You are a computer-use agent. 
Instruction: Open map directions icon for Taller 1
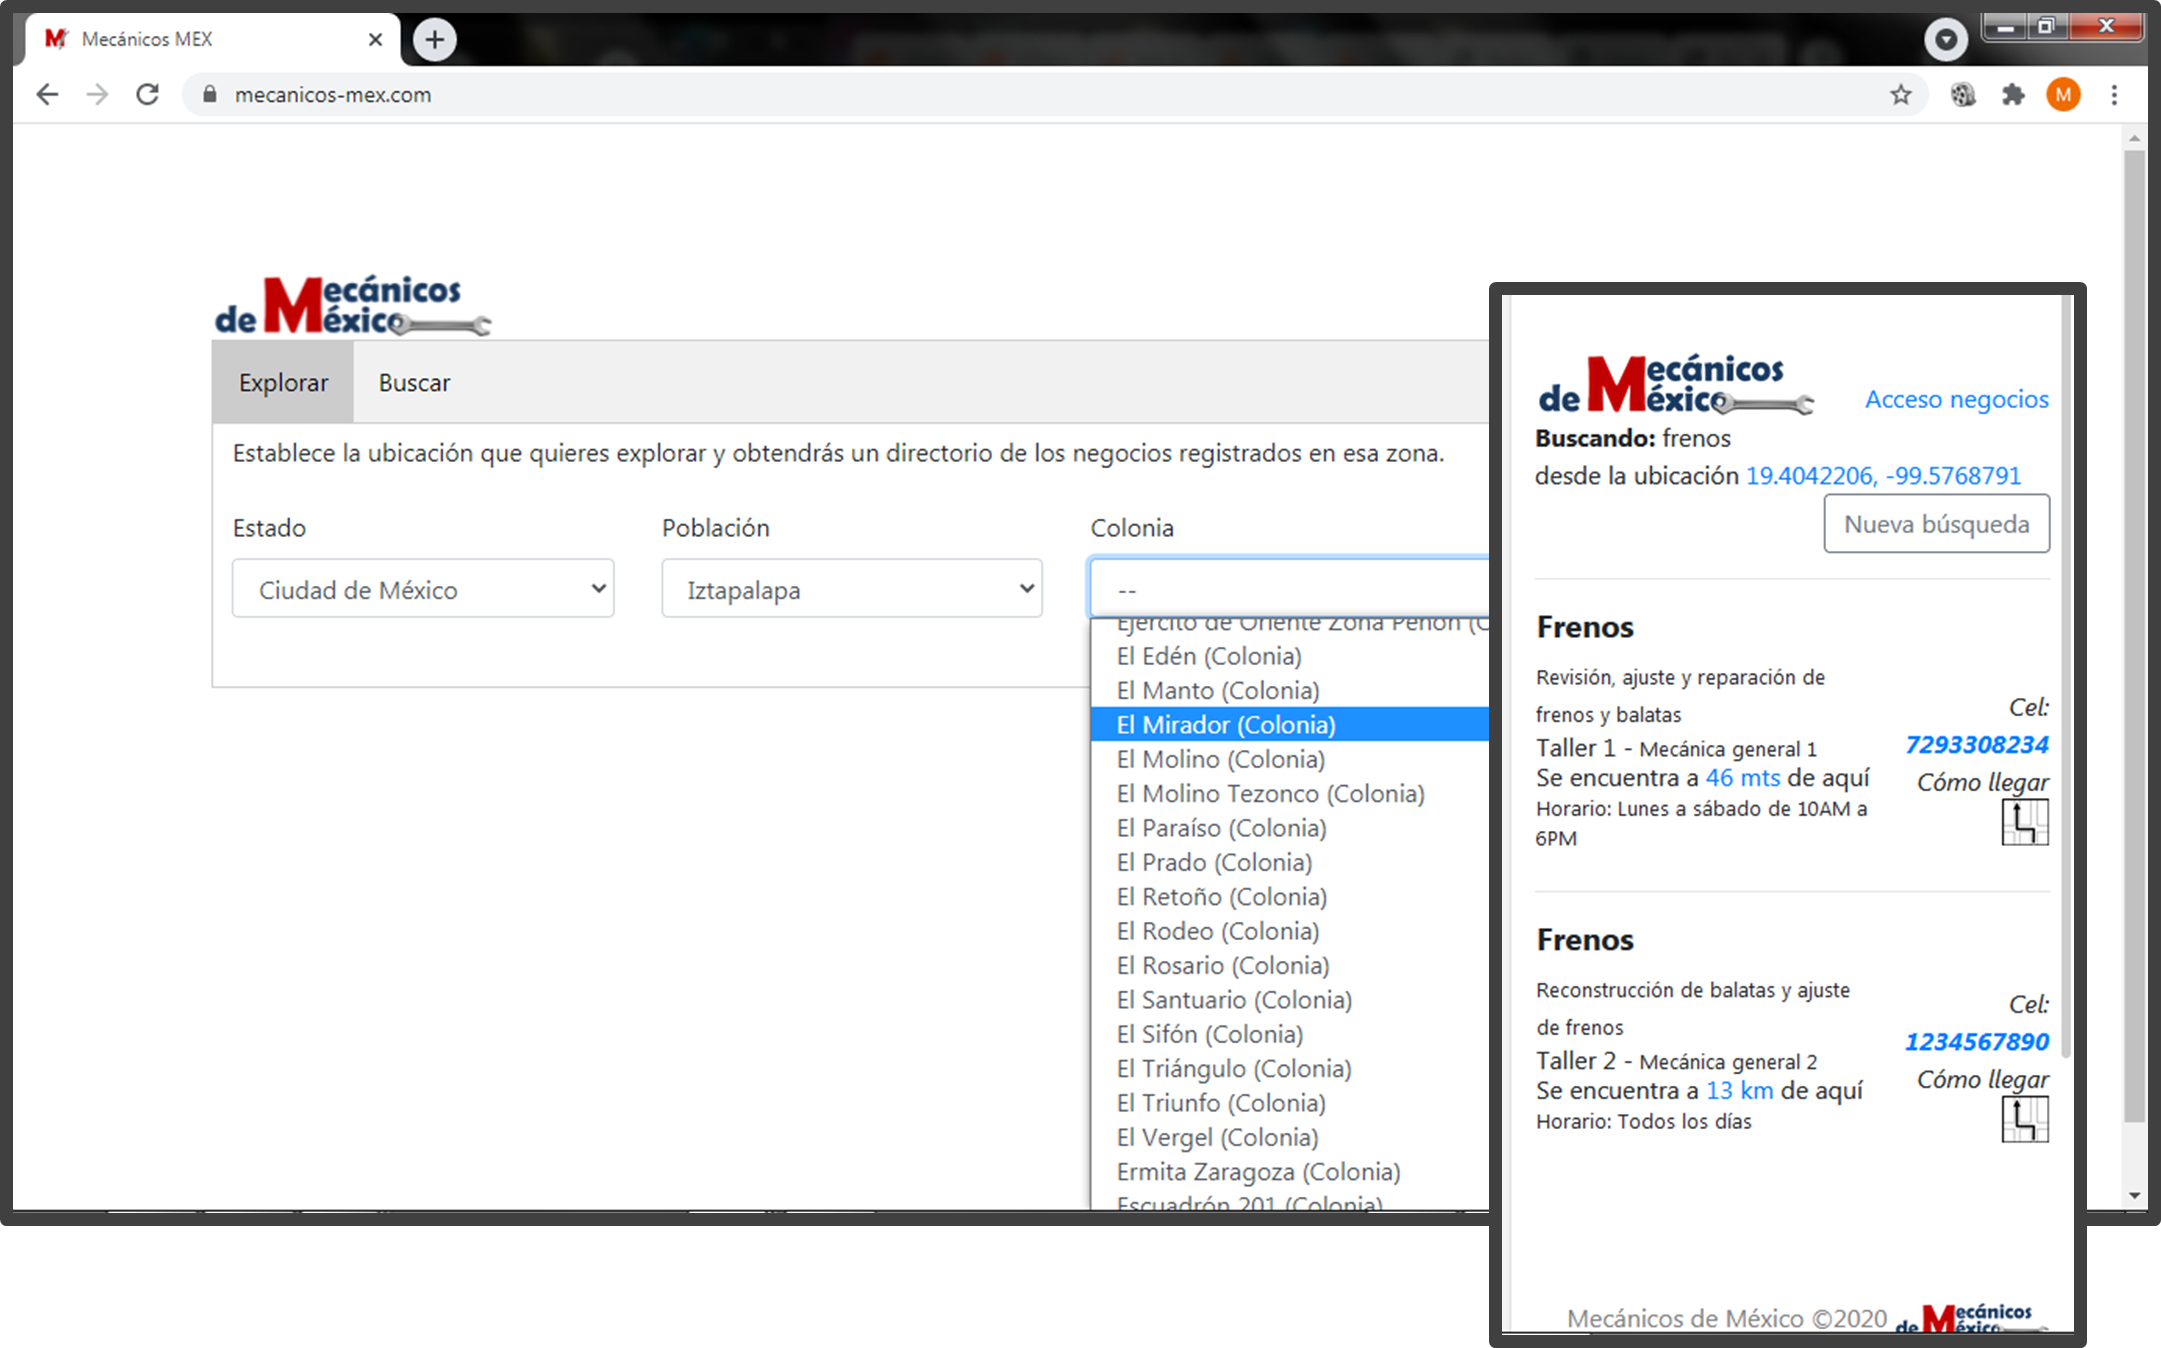(2024, 822)
